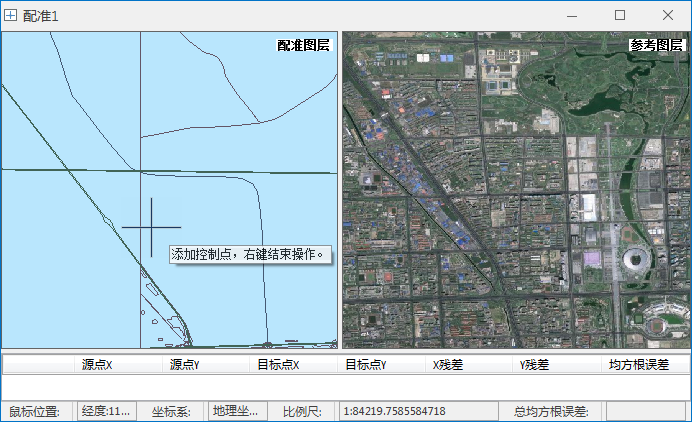Minimize the 配准1 window
This screenshot has width=692, height=422.
[x=573, y=15]
